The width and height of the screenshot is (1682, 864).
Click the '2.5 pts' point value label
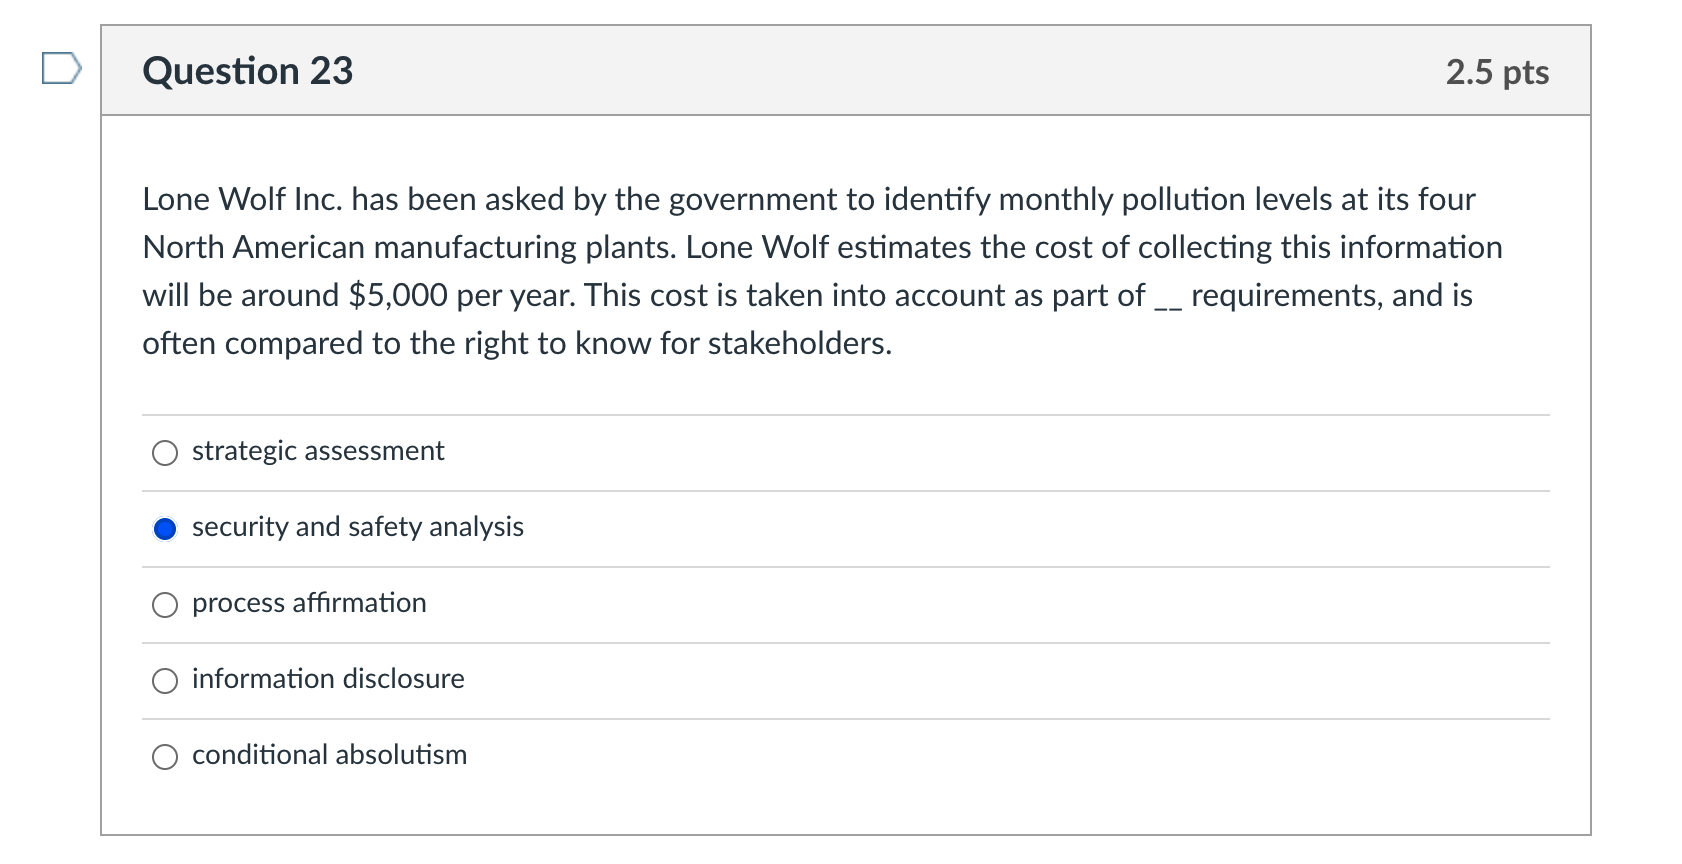1499,71
